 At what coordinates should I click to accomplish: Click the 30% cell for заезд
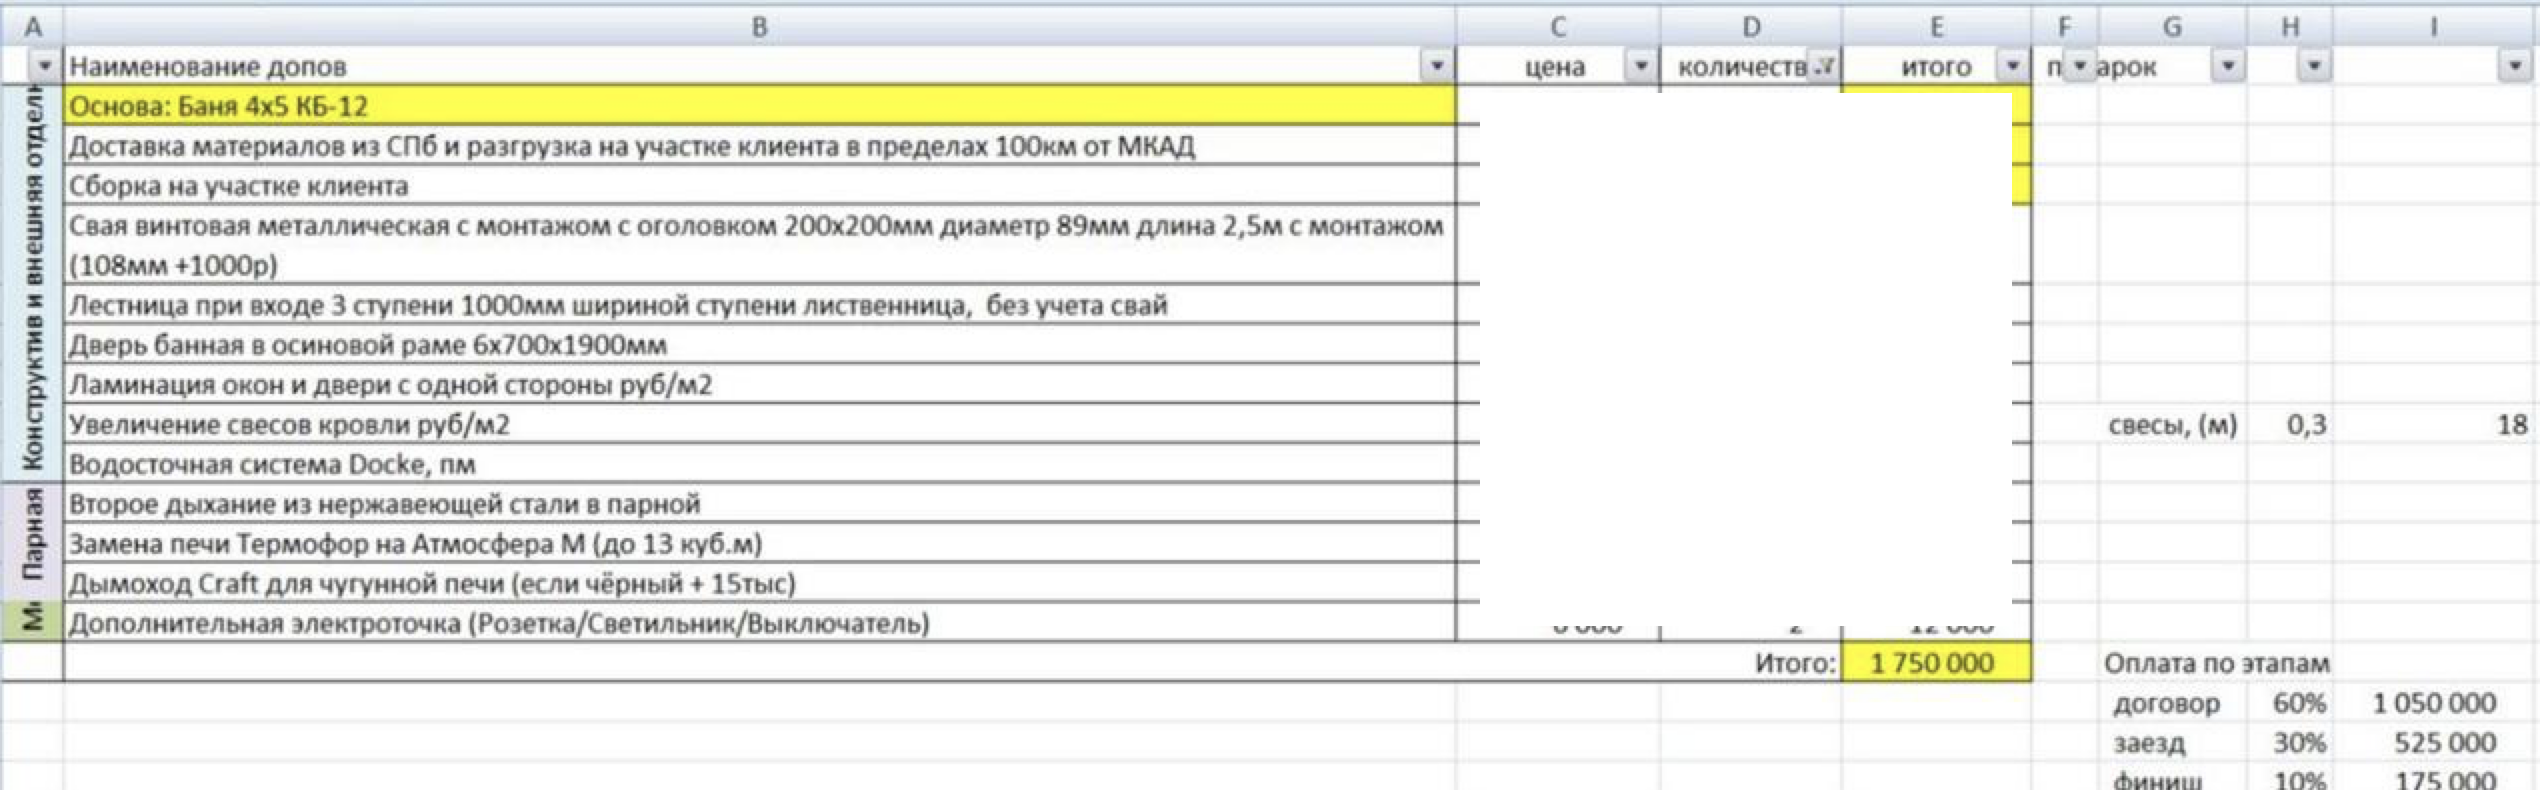pyautogui.click(x=2298, y=743)
